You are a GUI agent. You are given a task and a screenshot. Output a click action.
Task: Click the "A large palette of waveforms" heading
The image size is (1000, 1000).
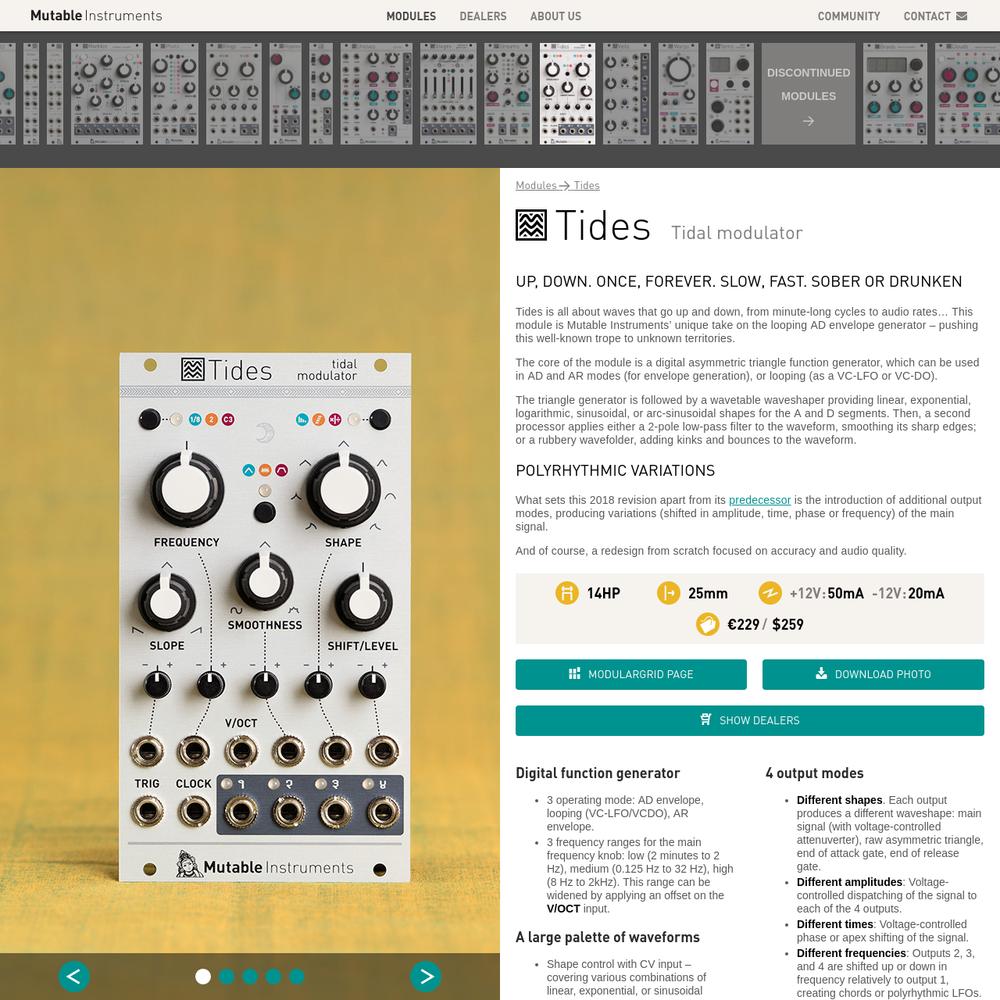(x=608, y=937)
